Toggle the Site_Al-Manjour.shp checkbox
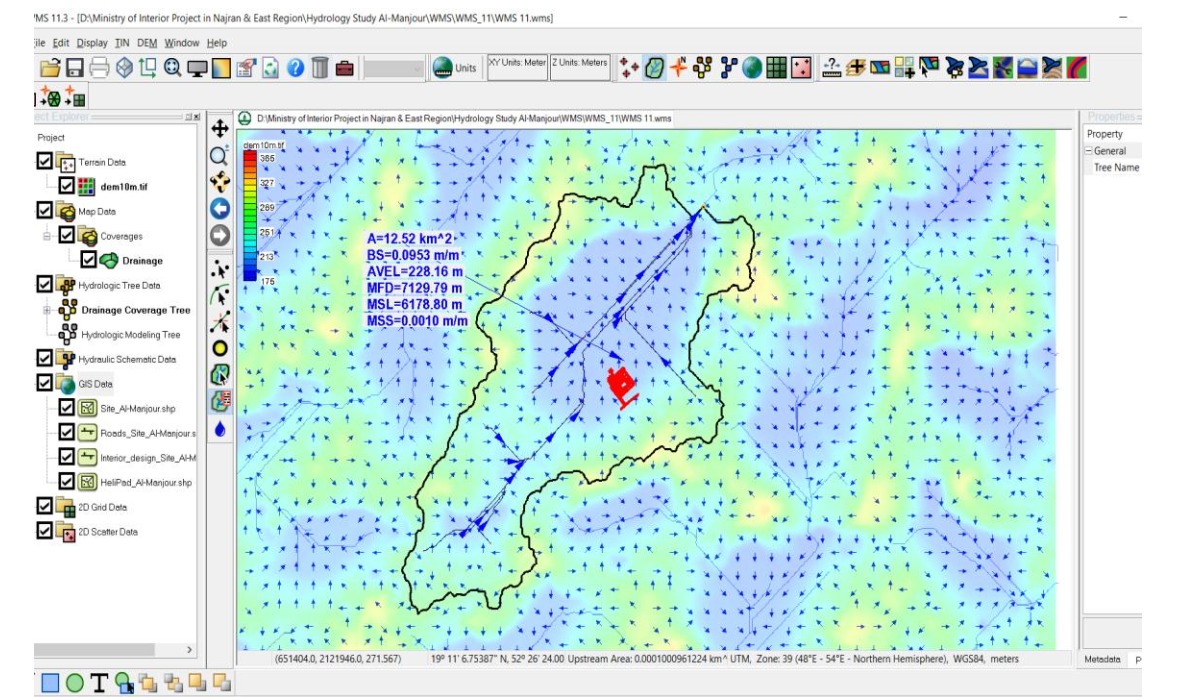1197x697 pixels. (x=66, y=408)
